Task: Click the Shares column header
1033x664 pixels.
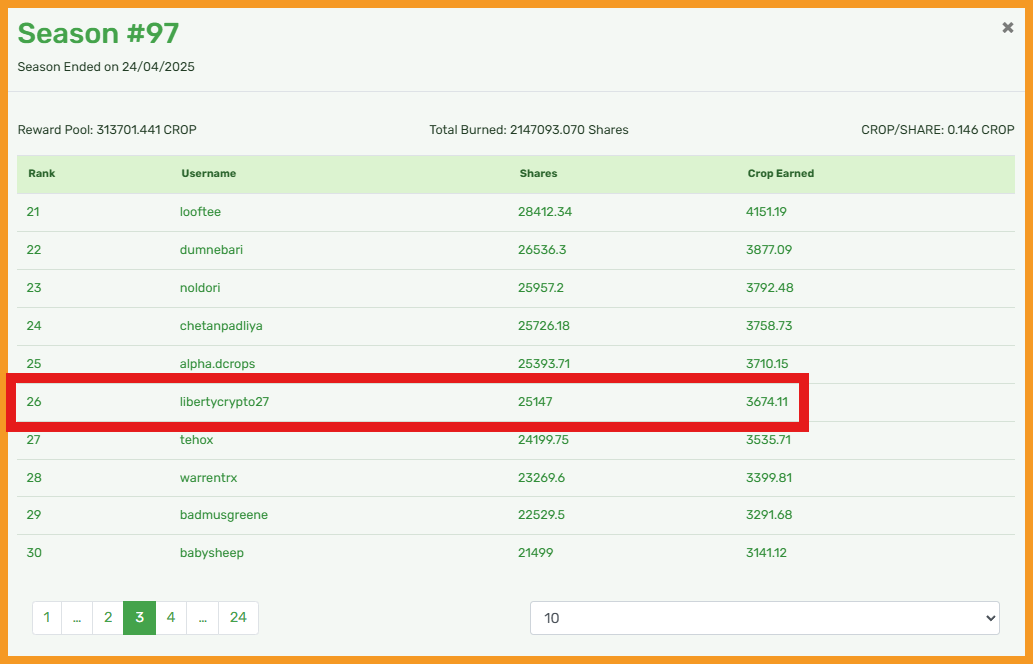Action: (x=538, y=174)
